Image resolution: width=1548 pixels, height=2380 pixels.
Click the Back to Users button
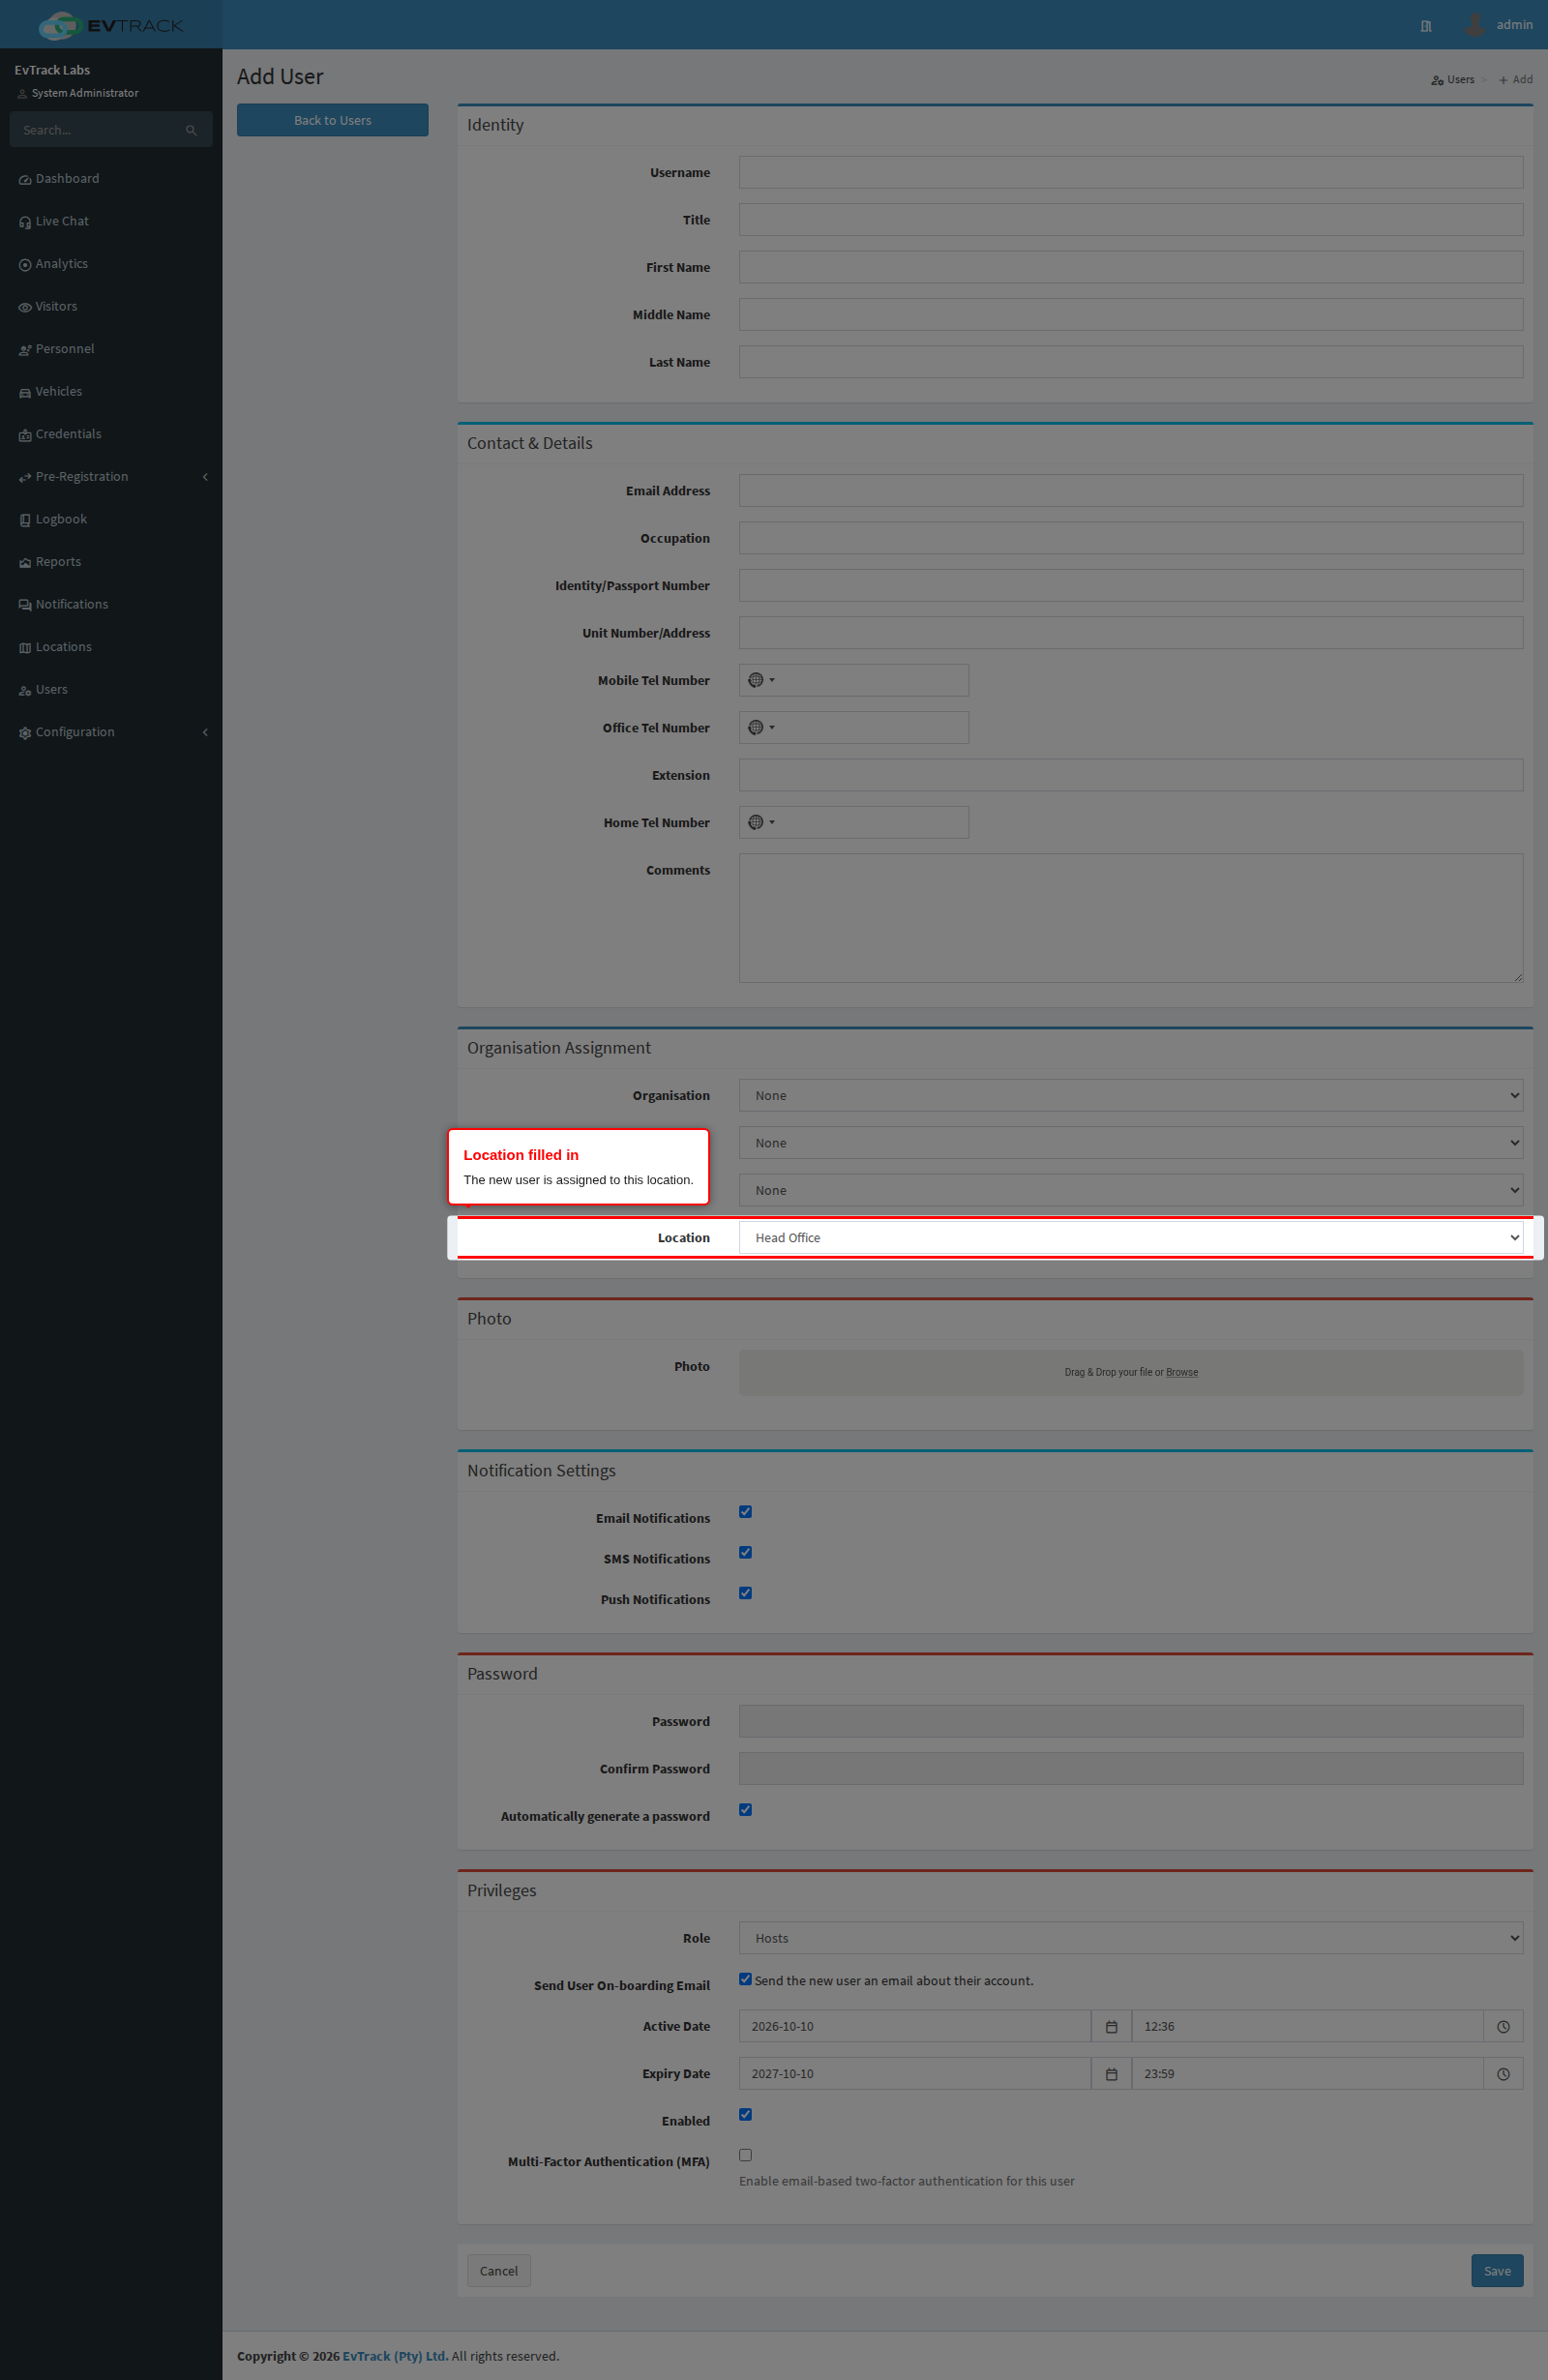[333, 120]
